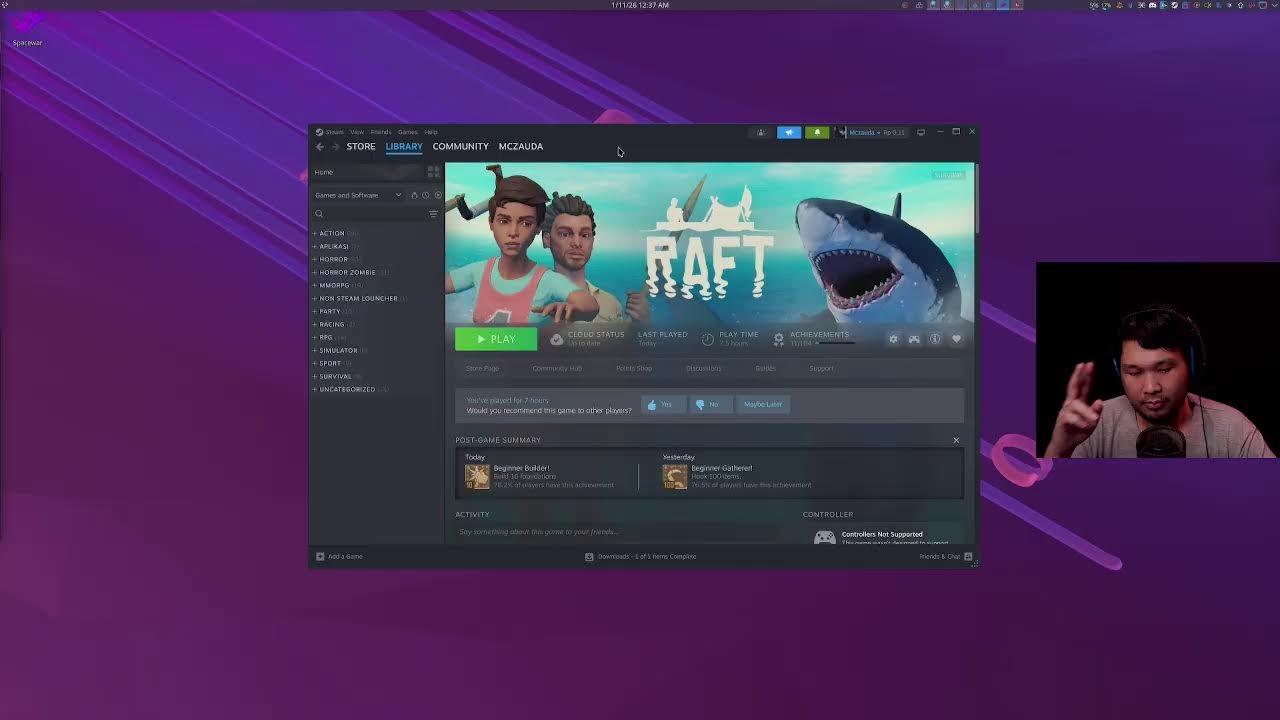1280x720 pixels.
Task: Switch to the Library tab
Action: coord(404,146)
